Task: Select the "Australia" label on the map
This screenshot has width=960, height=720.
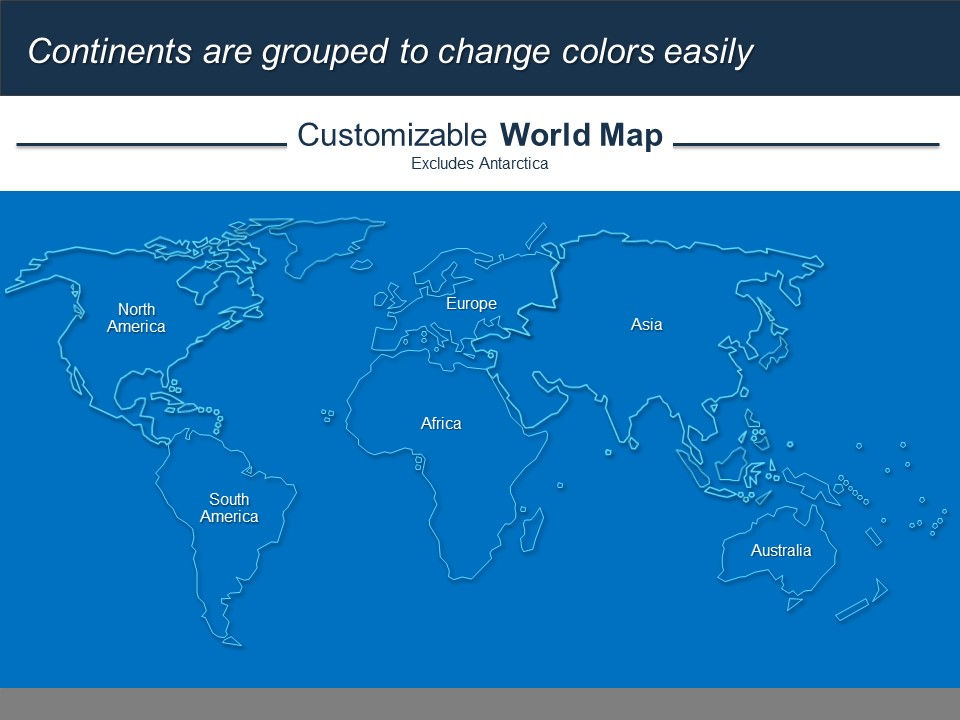Action: coord(781,550)
